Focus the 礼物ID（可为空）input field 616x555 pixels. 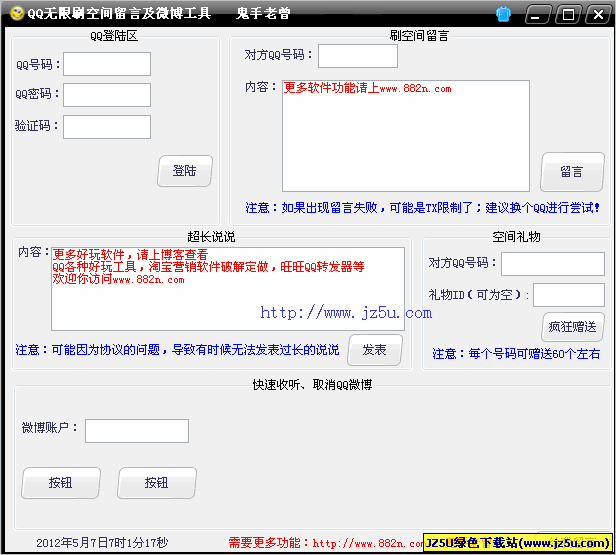coord(568,295)
